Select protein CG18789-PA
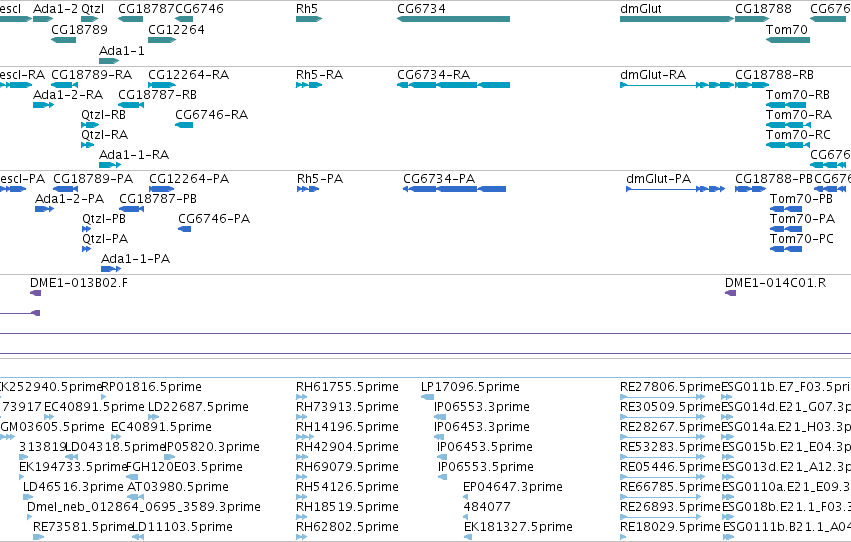Viewport: 851px width, 542px height. coord(66,189)
